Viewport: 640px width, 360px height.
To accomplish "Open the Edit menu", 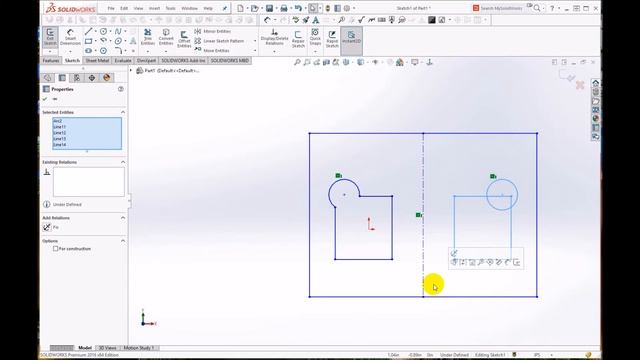I will [124, 8].
